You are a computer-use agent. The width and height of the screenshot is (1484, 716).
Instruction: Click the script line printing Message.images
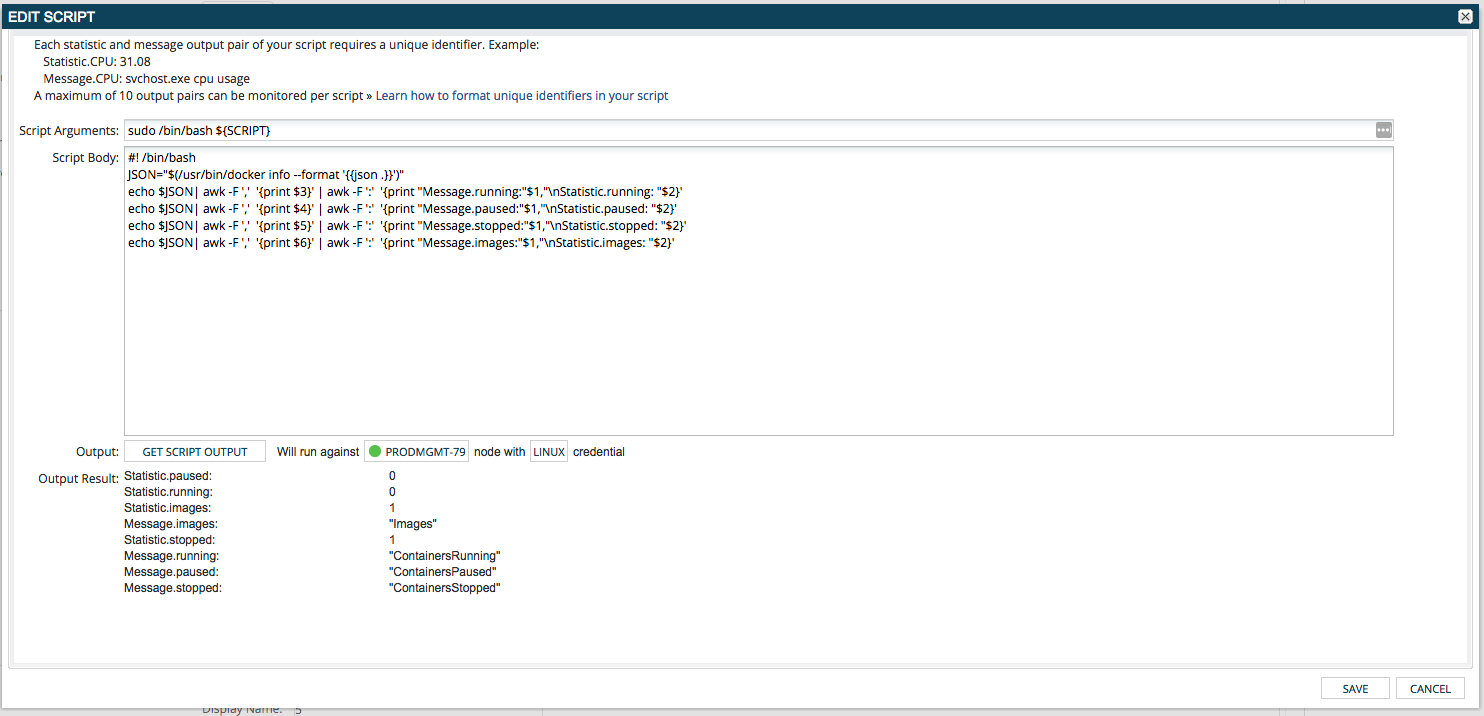[402, 242]
